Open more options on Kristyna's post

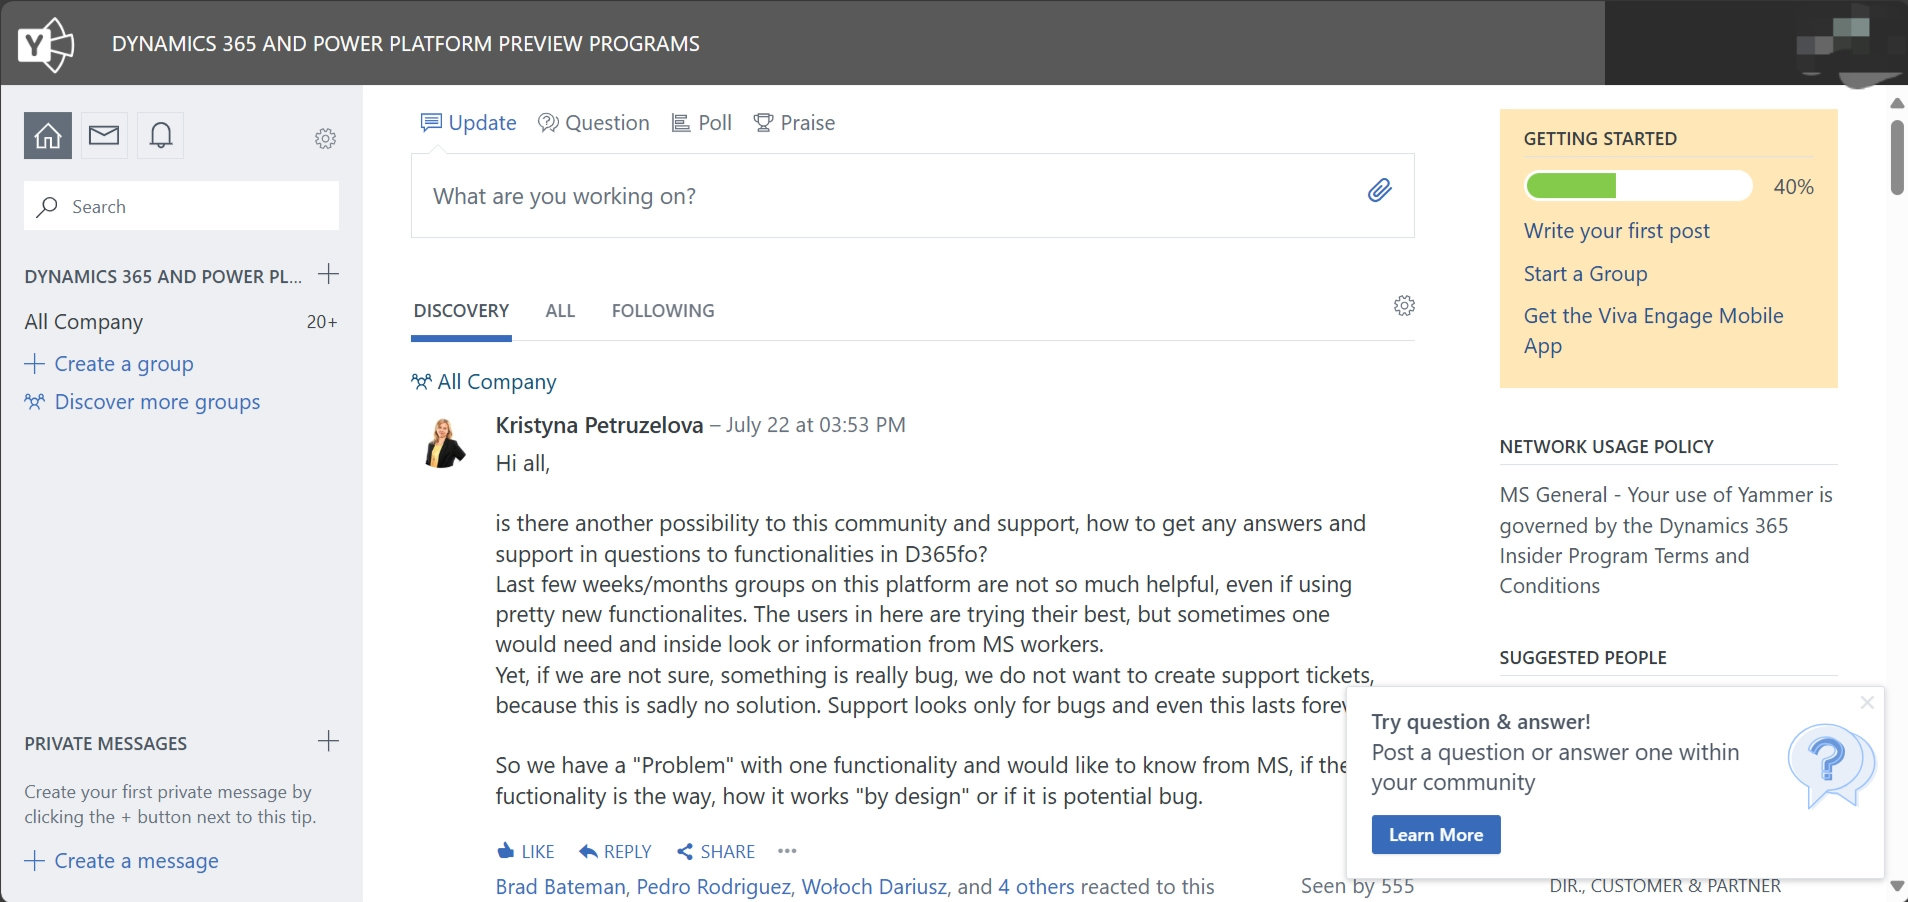(786, 851)
